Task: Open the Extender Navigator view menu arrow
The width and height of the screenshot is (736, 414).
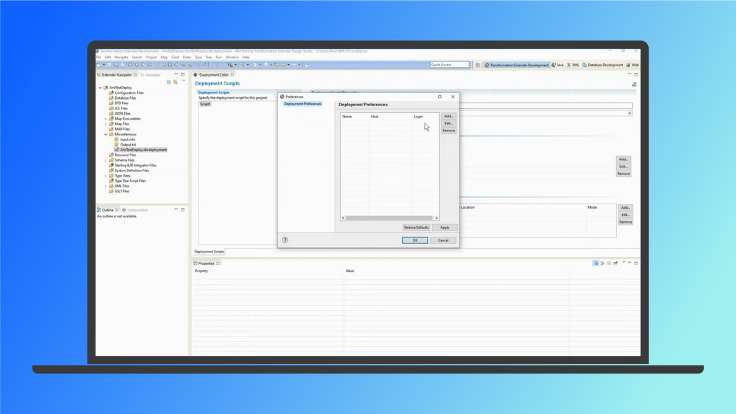Action: (x=183, y=82)
